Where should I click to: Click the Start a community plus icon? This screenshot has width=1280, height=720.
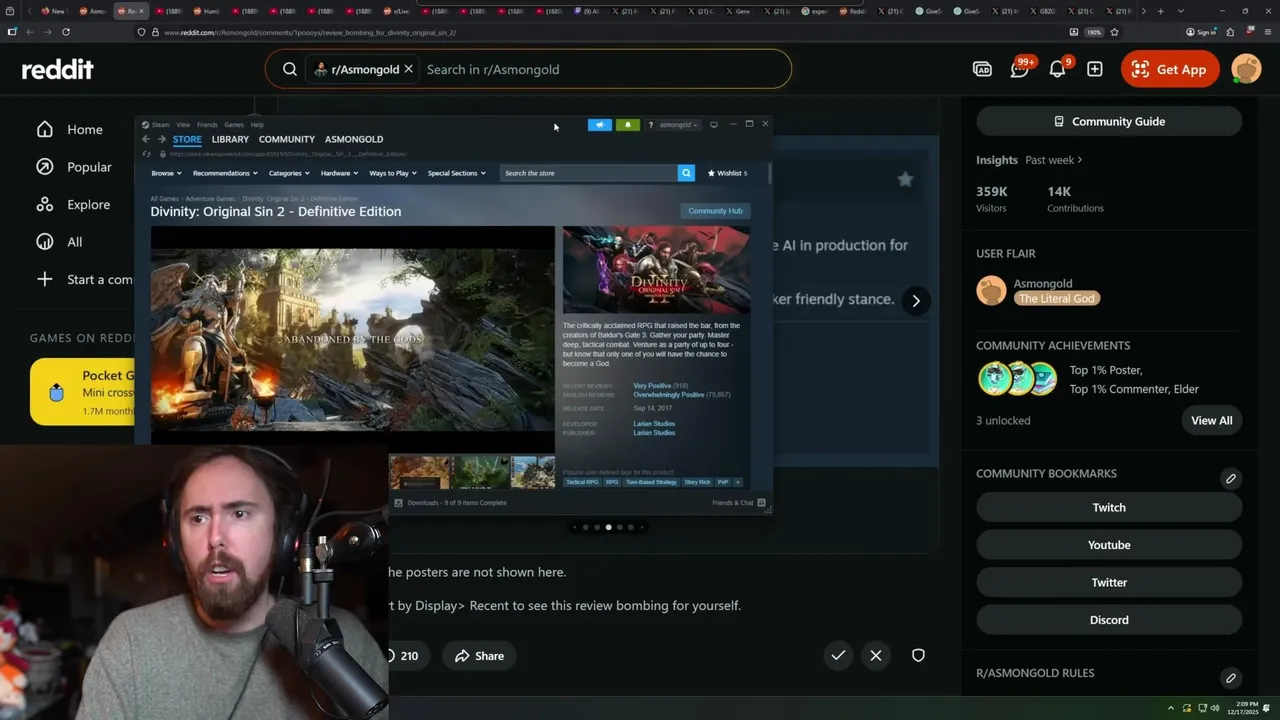(x=44, y=279)
